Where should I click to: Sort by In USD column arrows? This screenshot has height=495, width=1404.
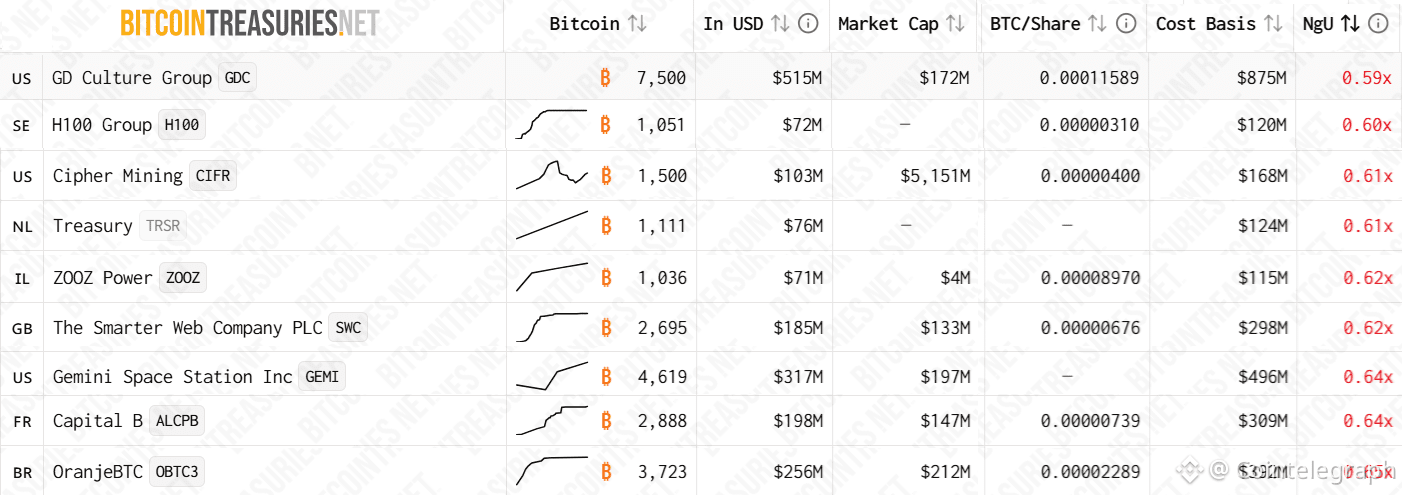(x=781, y=24)
